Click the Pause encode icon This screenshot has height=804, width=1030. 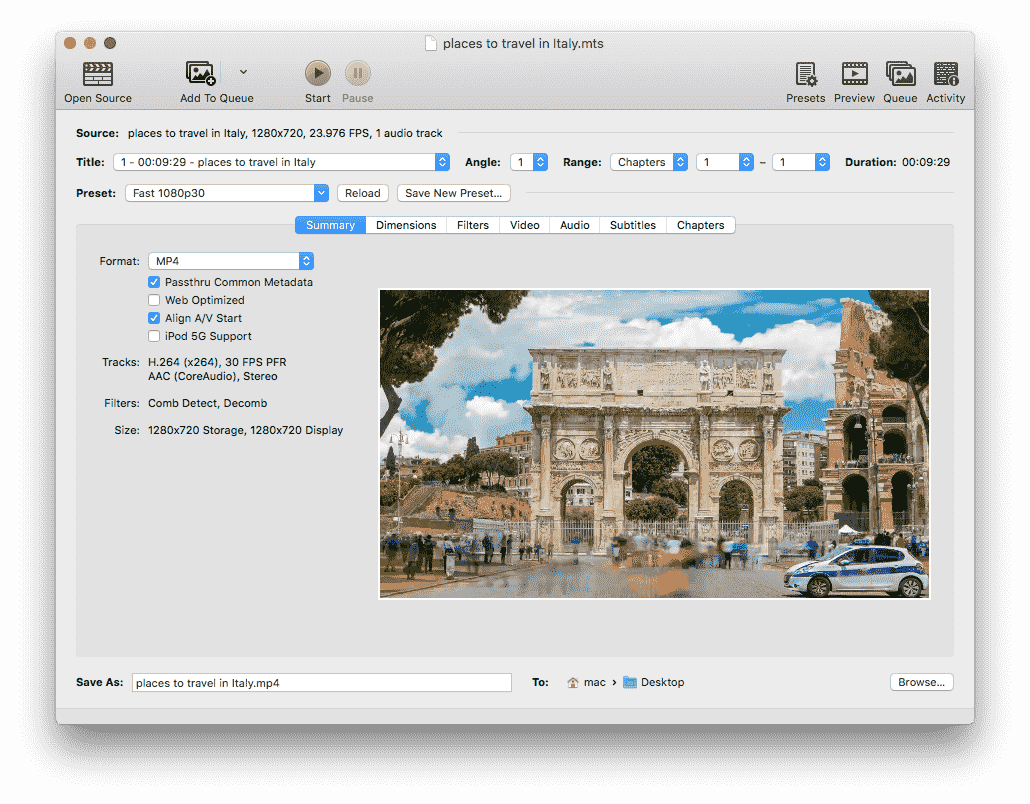tap(357, 73)
